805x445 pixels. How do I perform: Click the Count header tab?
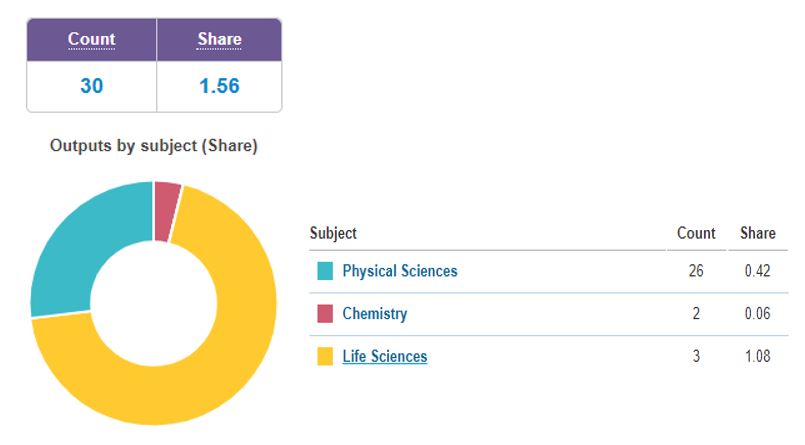tap(91, 39)
